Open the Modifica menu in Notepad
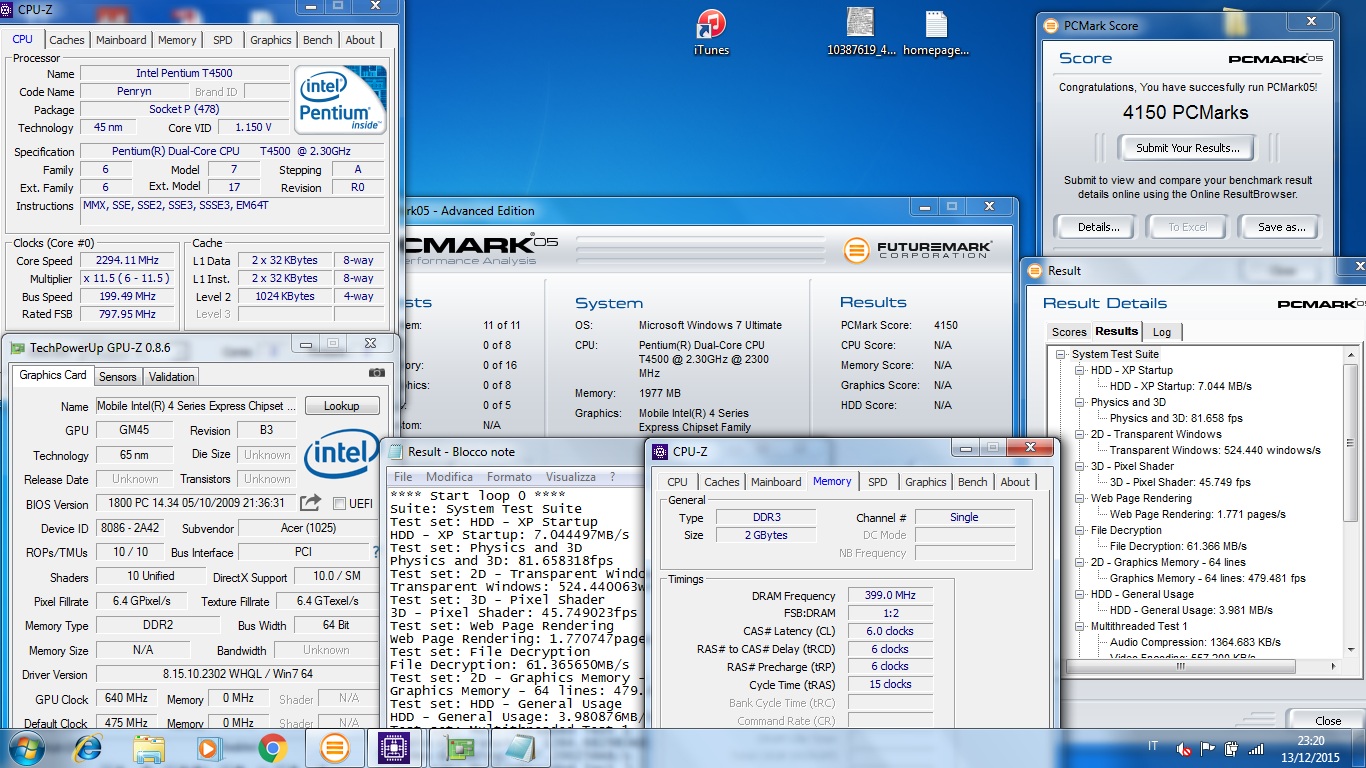Image resolution: width=1366 pixels, height=768 pixels. coord(449,477)
